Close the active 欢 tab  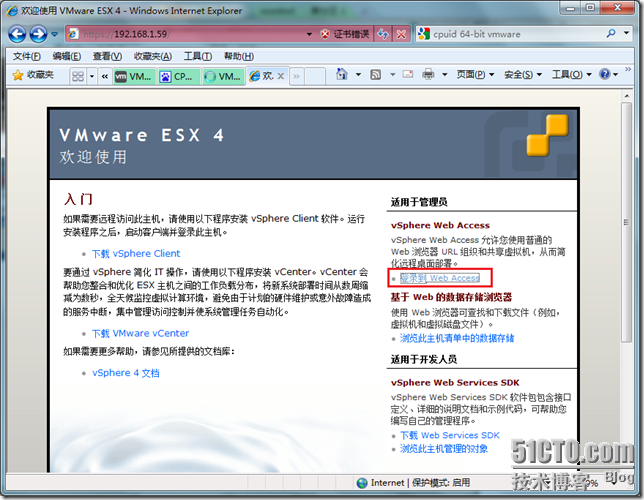[281, 76]
